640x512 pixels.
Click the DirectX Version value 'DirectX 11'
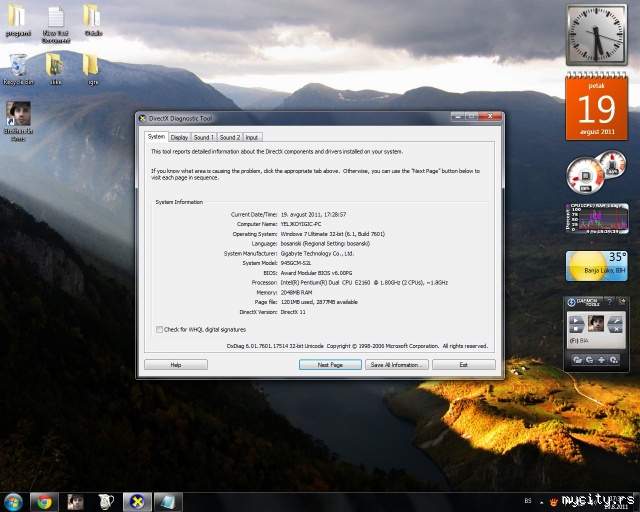click(293, 312)
